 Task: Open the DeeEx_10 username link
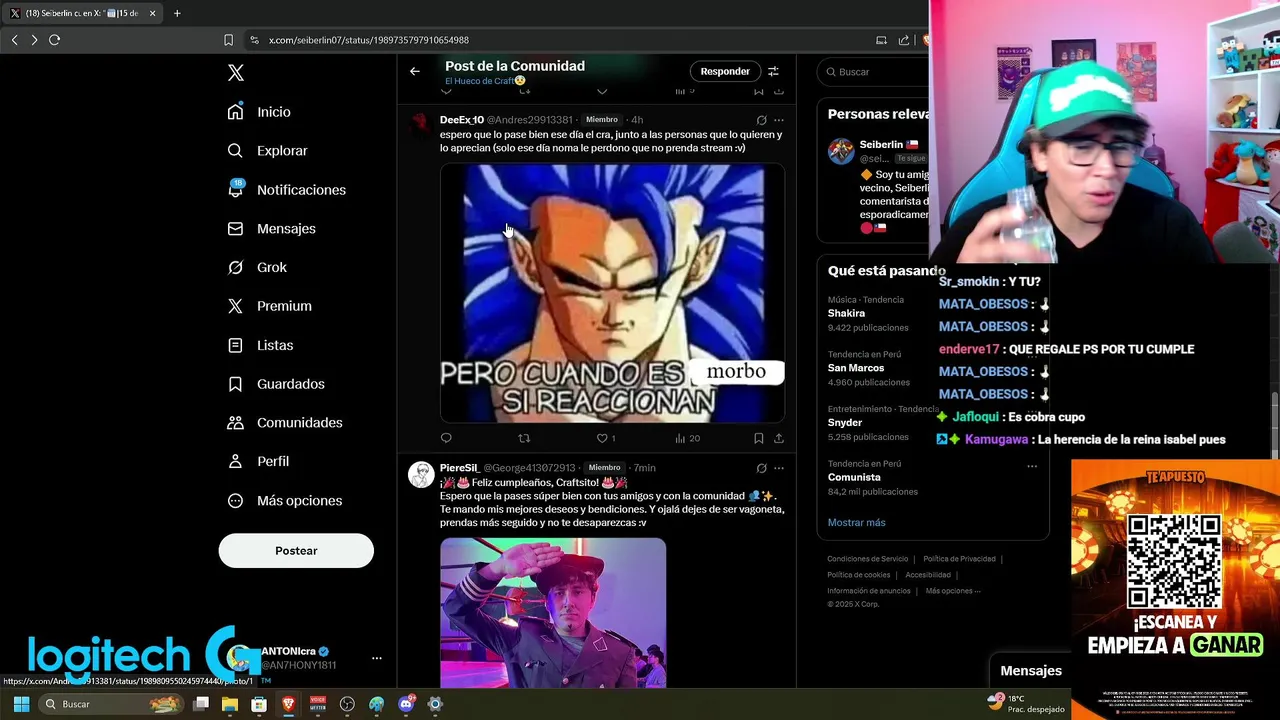coord(462,120)
